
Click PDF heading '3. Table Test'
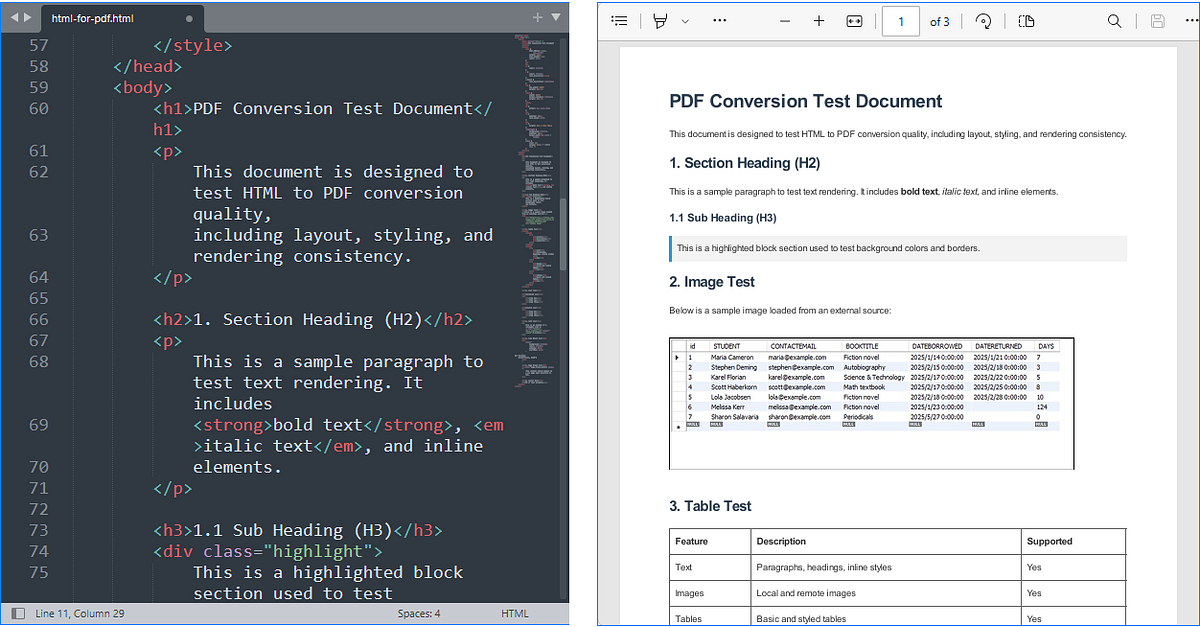pos(711,506)
